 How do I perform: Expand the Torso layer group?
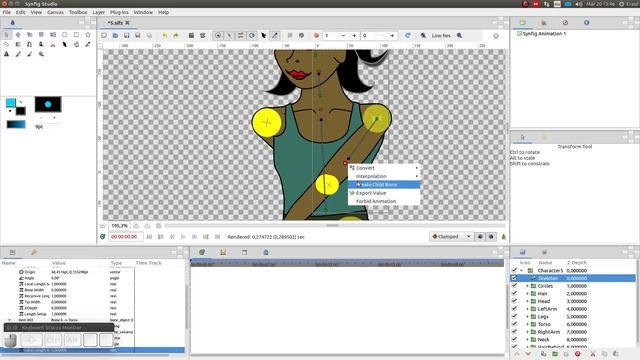click(x=527, y=324)
